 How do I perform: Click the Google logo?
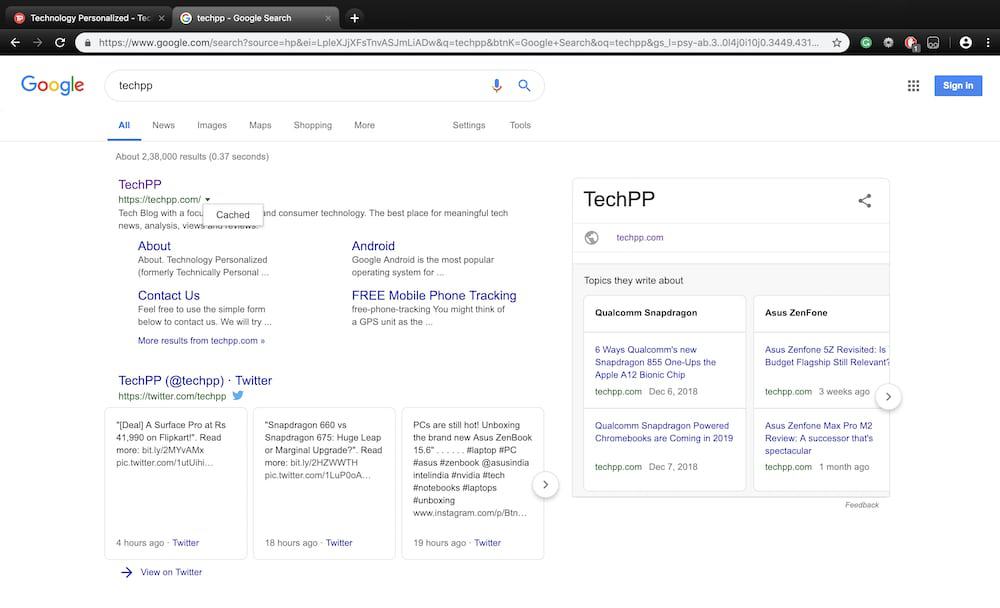(52, 85)
